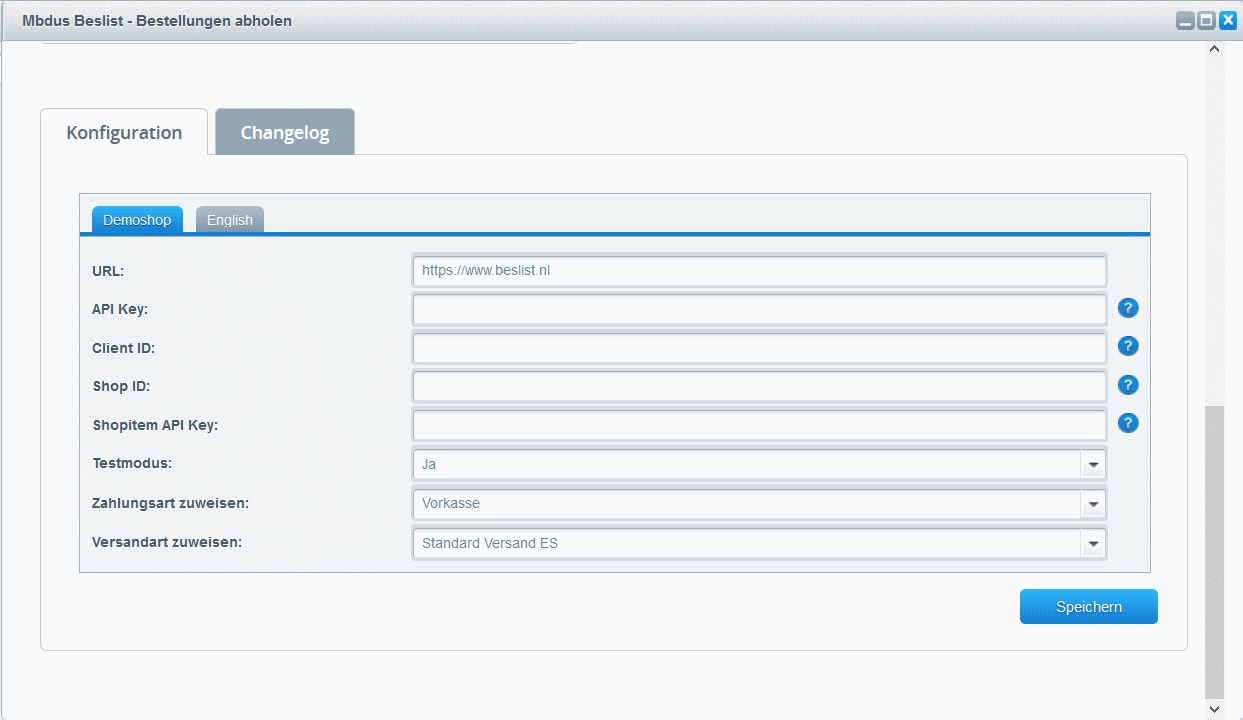Click help icon beside Shopitem API Key
The height and width of the screenshot is (720, 1243).
(1128, 423)
